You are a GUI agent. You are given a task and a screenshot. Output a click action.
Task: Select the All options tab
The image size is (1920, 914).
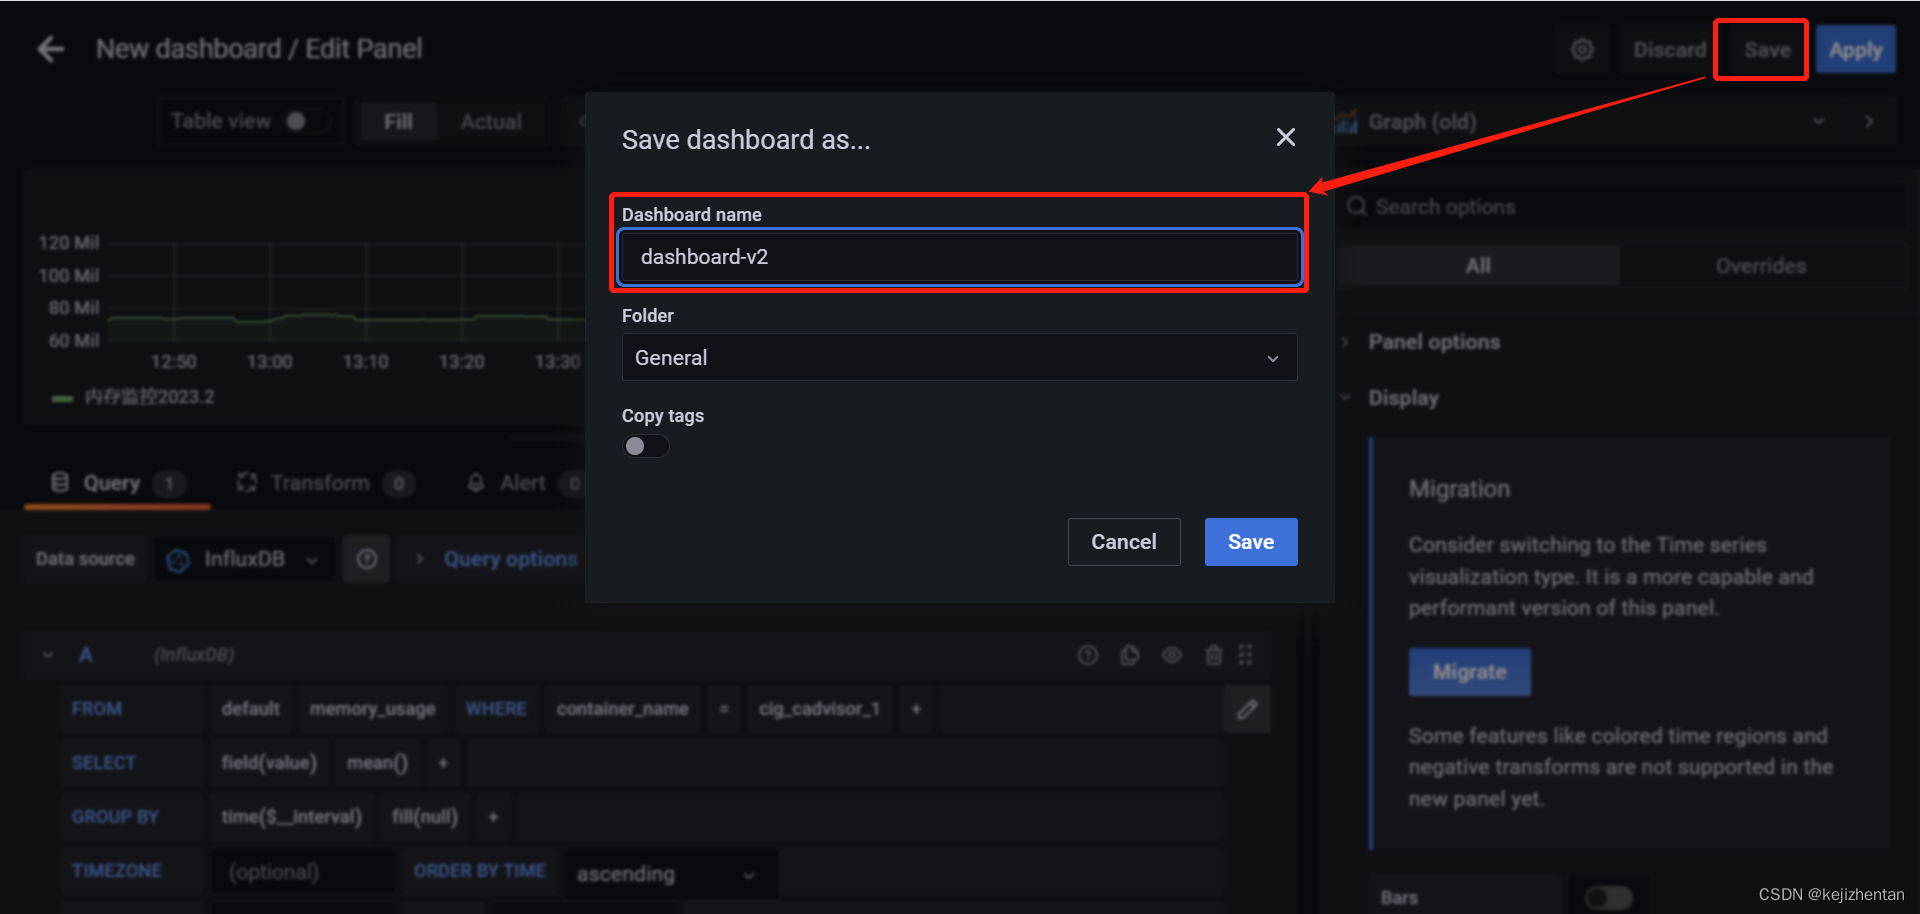(x=1478, y=266)
